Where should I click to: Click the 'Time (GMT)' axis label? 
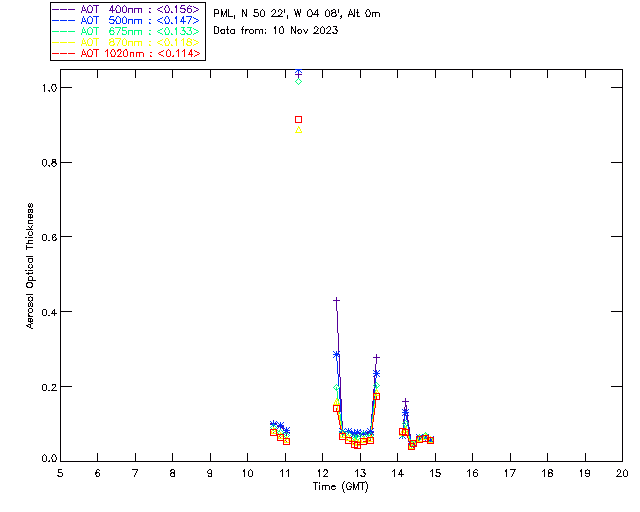340,487
